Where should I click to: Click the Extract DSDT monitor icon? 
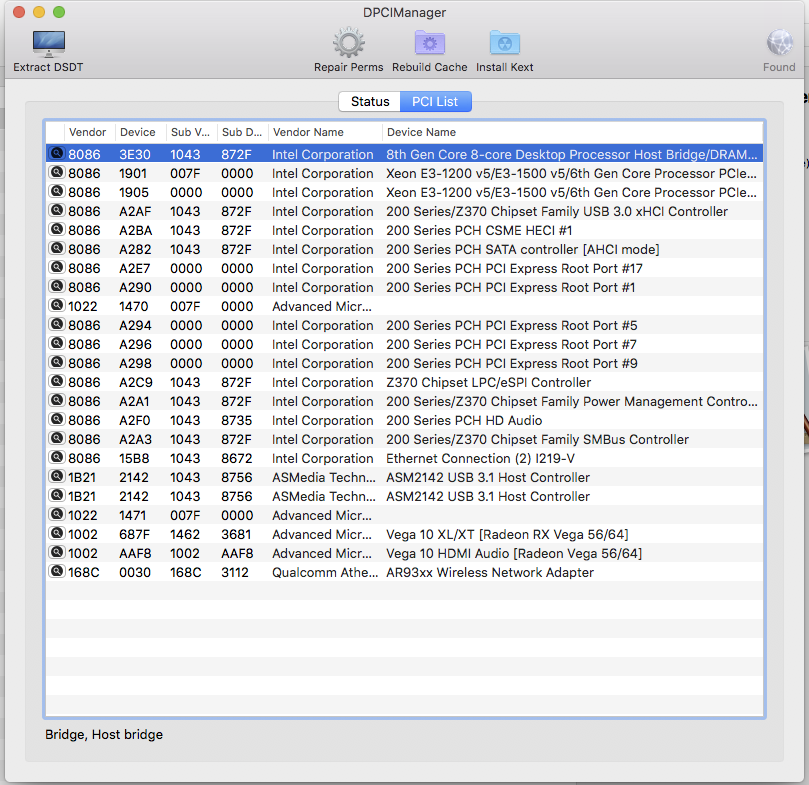(x=48, y=43)
